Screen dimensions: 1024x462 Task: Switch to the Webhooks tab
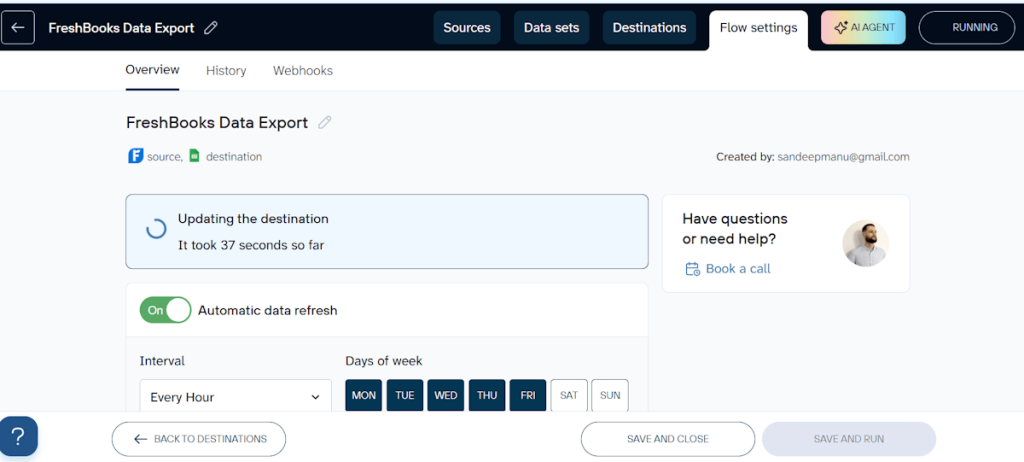click(x=303, y=71)
